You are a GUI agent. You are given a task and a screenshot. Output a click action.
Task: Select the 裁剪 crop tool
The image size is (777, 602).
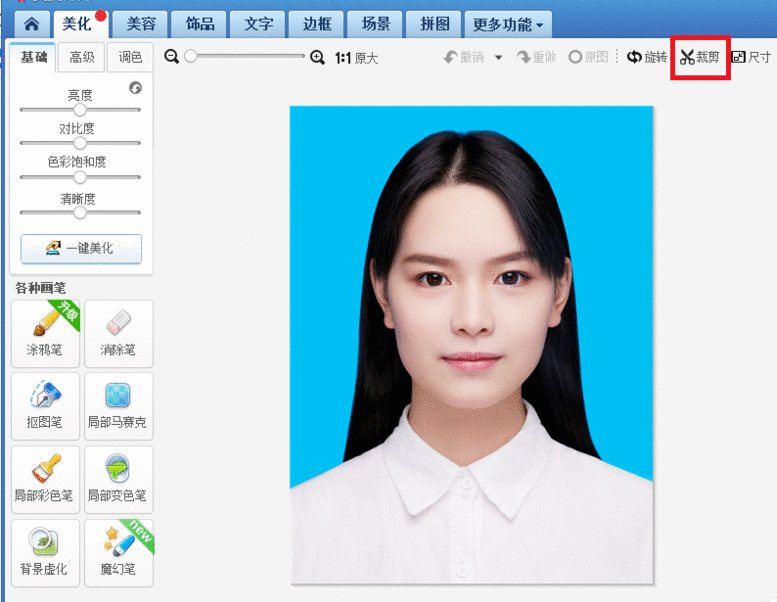pos(700,57)
